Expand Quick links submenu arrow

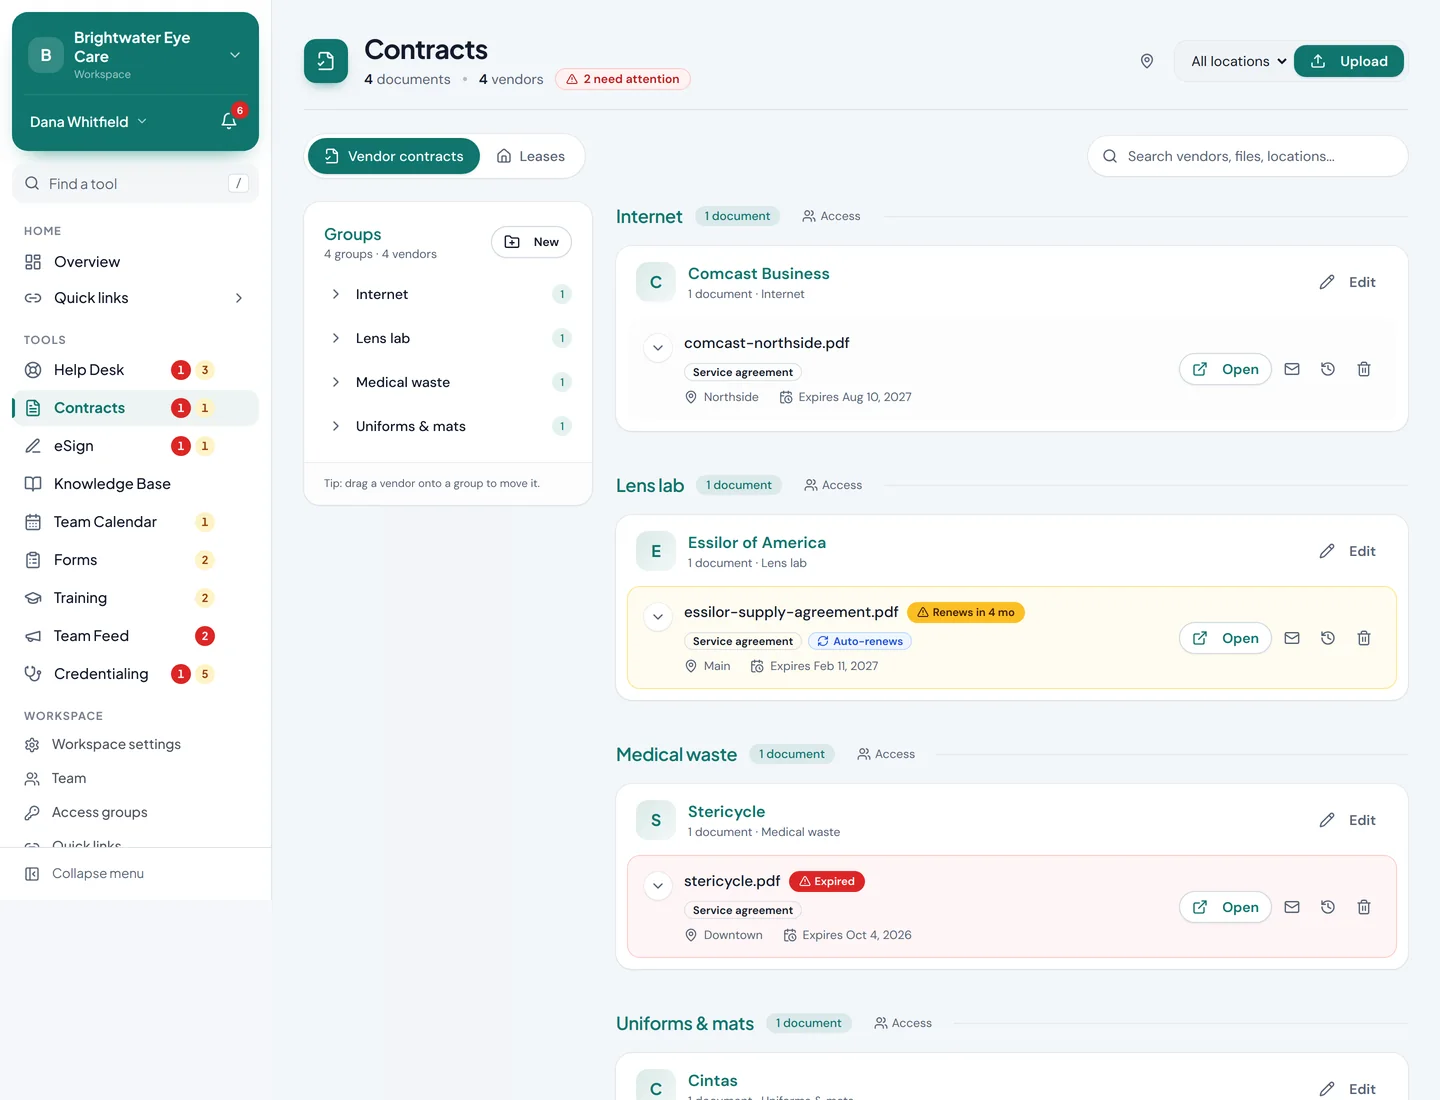pyautogui.click(x=239, y=298)
